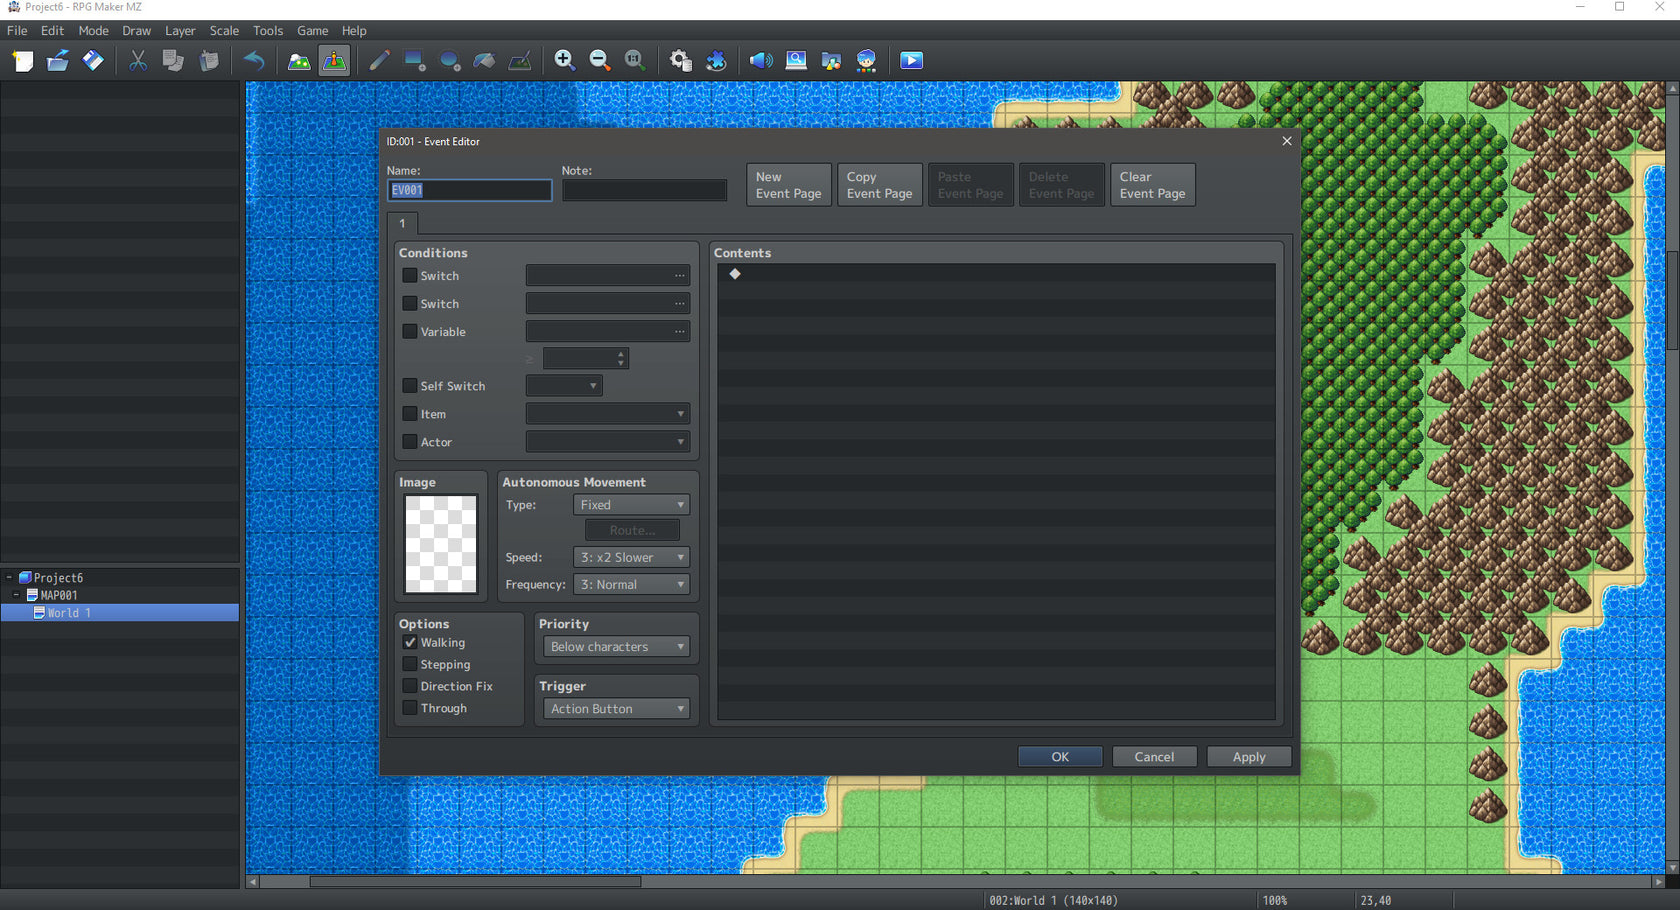Enable the Switch condition checkbox

(x=409, y=275)
